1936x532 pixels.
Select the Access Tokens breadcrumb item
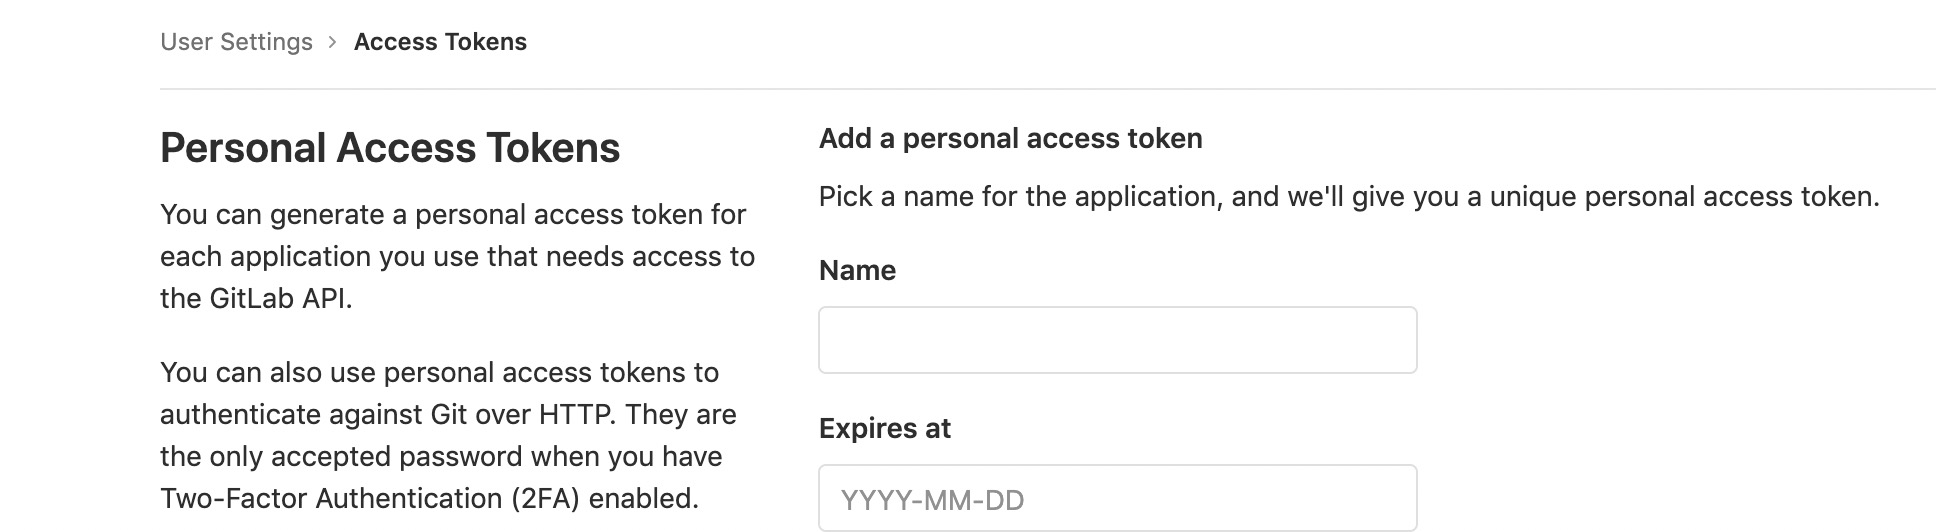click(440, 42)
